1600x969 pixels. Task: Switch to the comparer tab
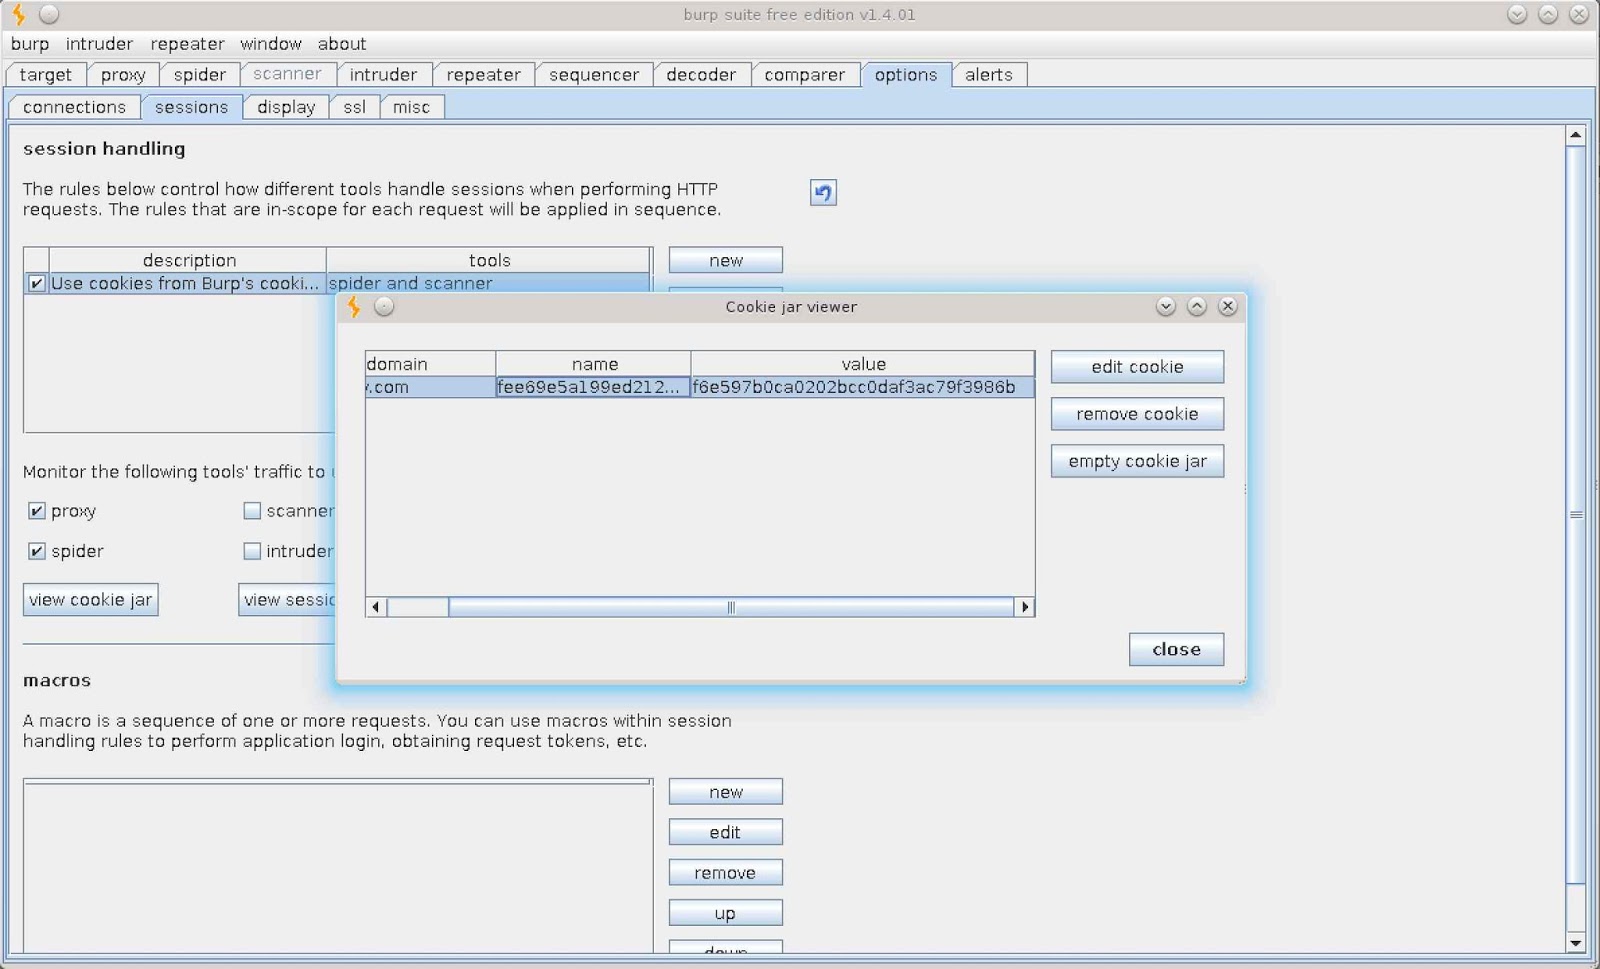pyautogui.click(x=805, y=75)
